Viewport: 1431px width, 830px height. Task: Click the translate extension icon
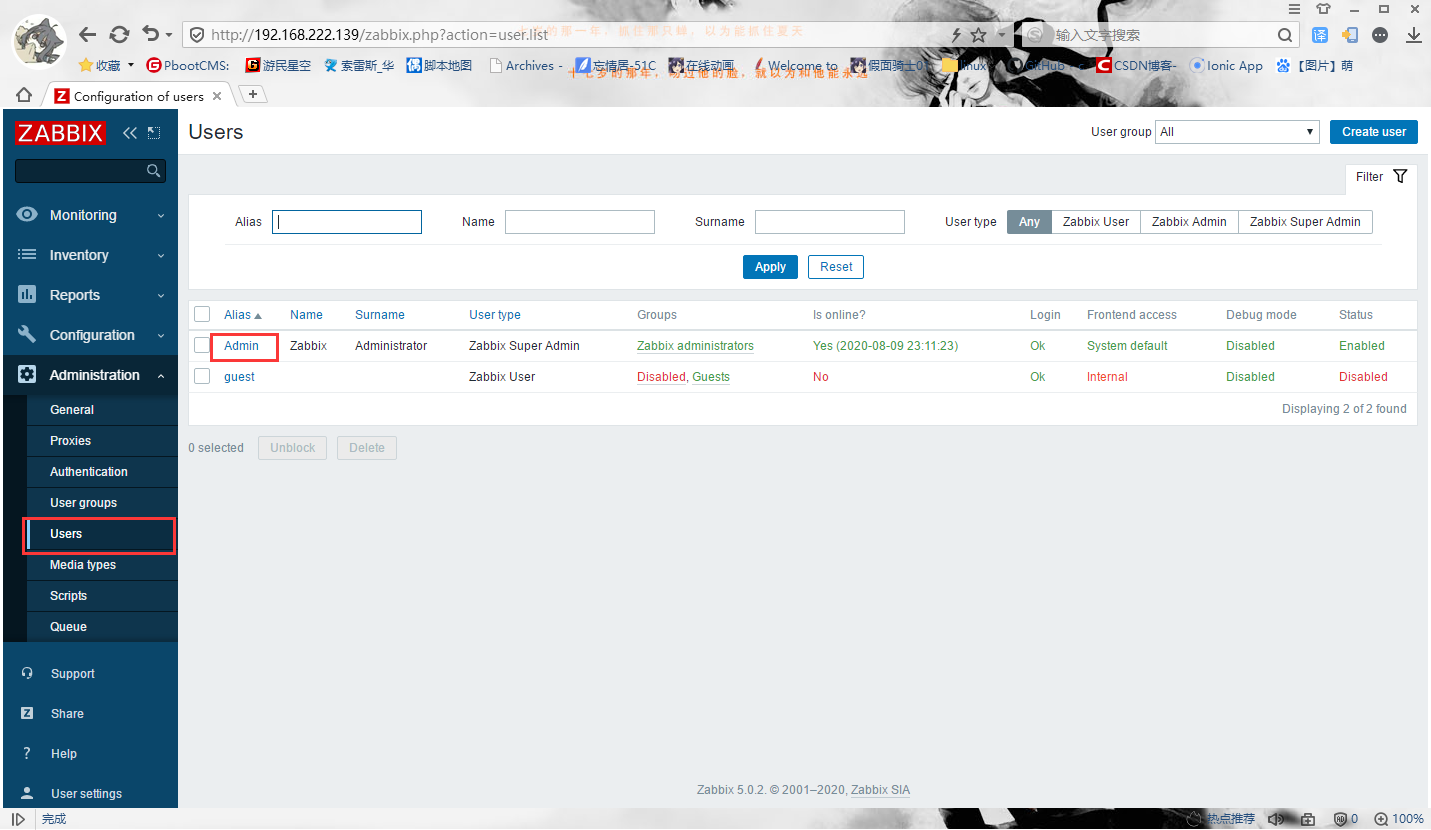1320,35
